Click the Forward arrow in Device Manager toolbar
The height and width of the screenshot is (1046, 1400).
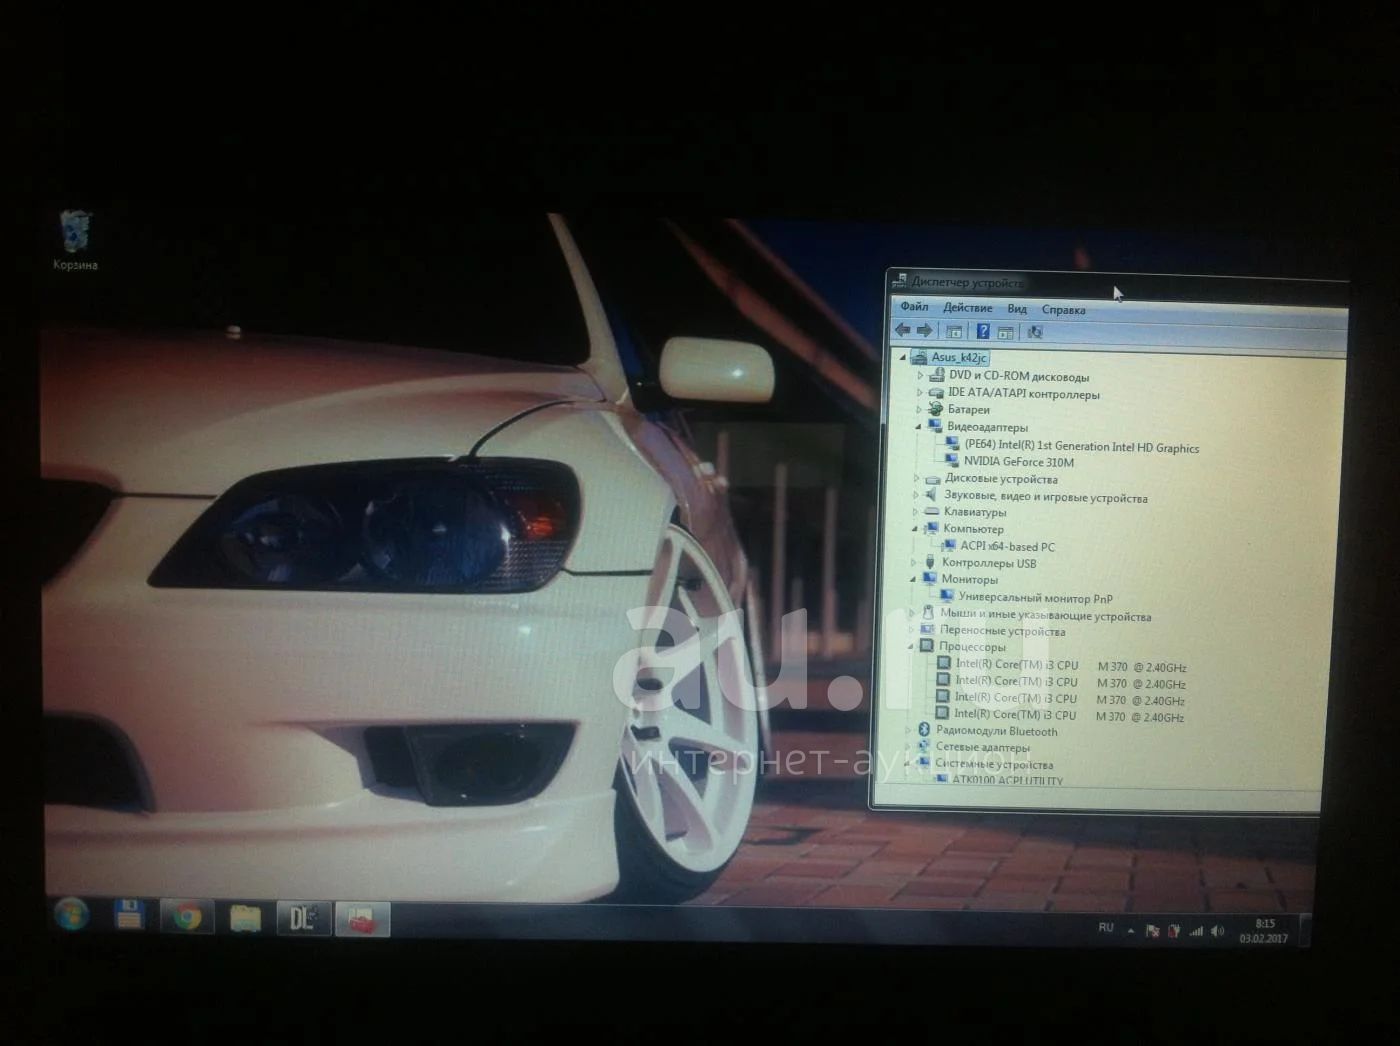(x=925, y=331)
